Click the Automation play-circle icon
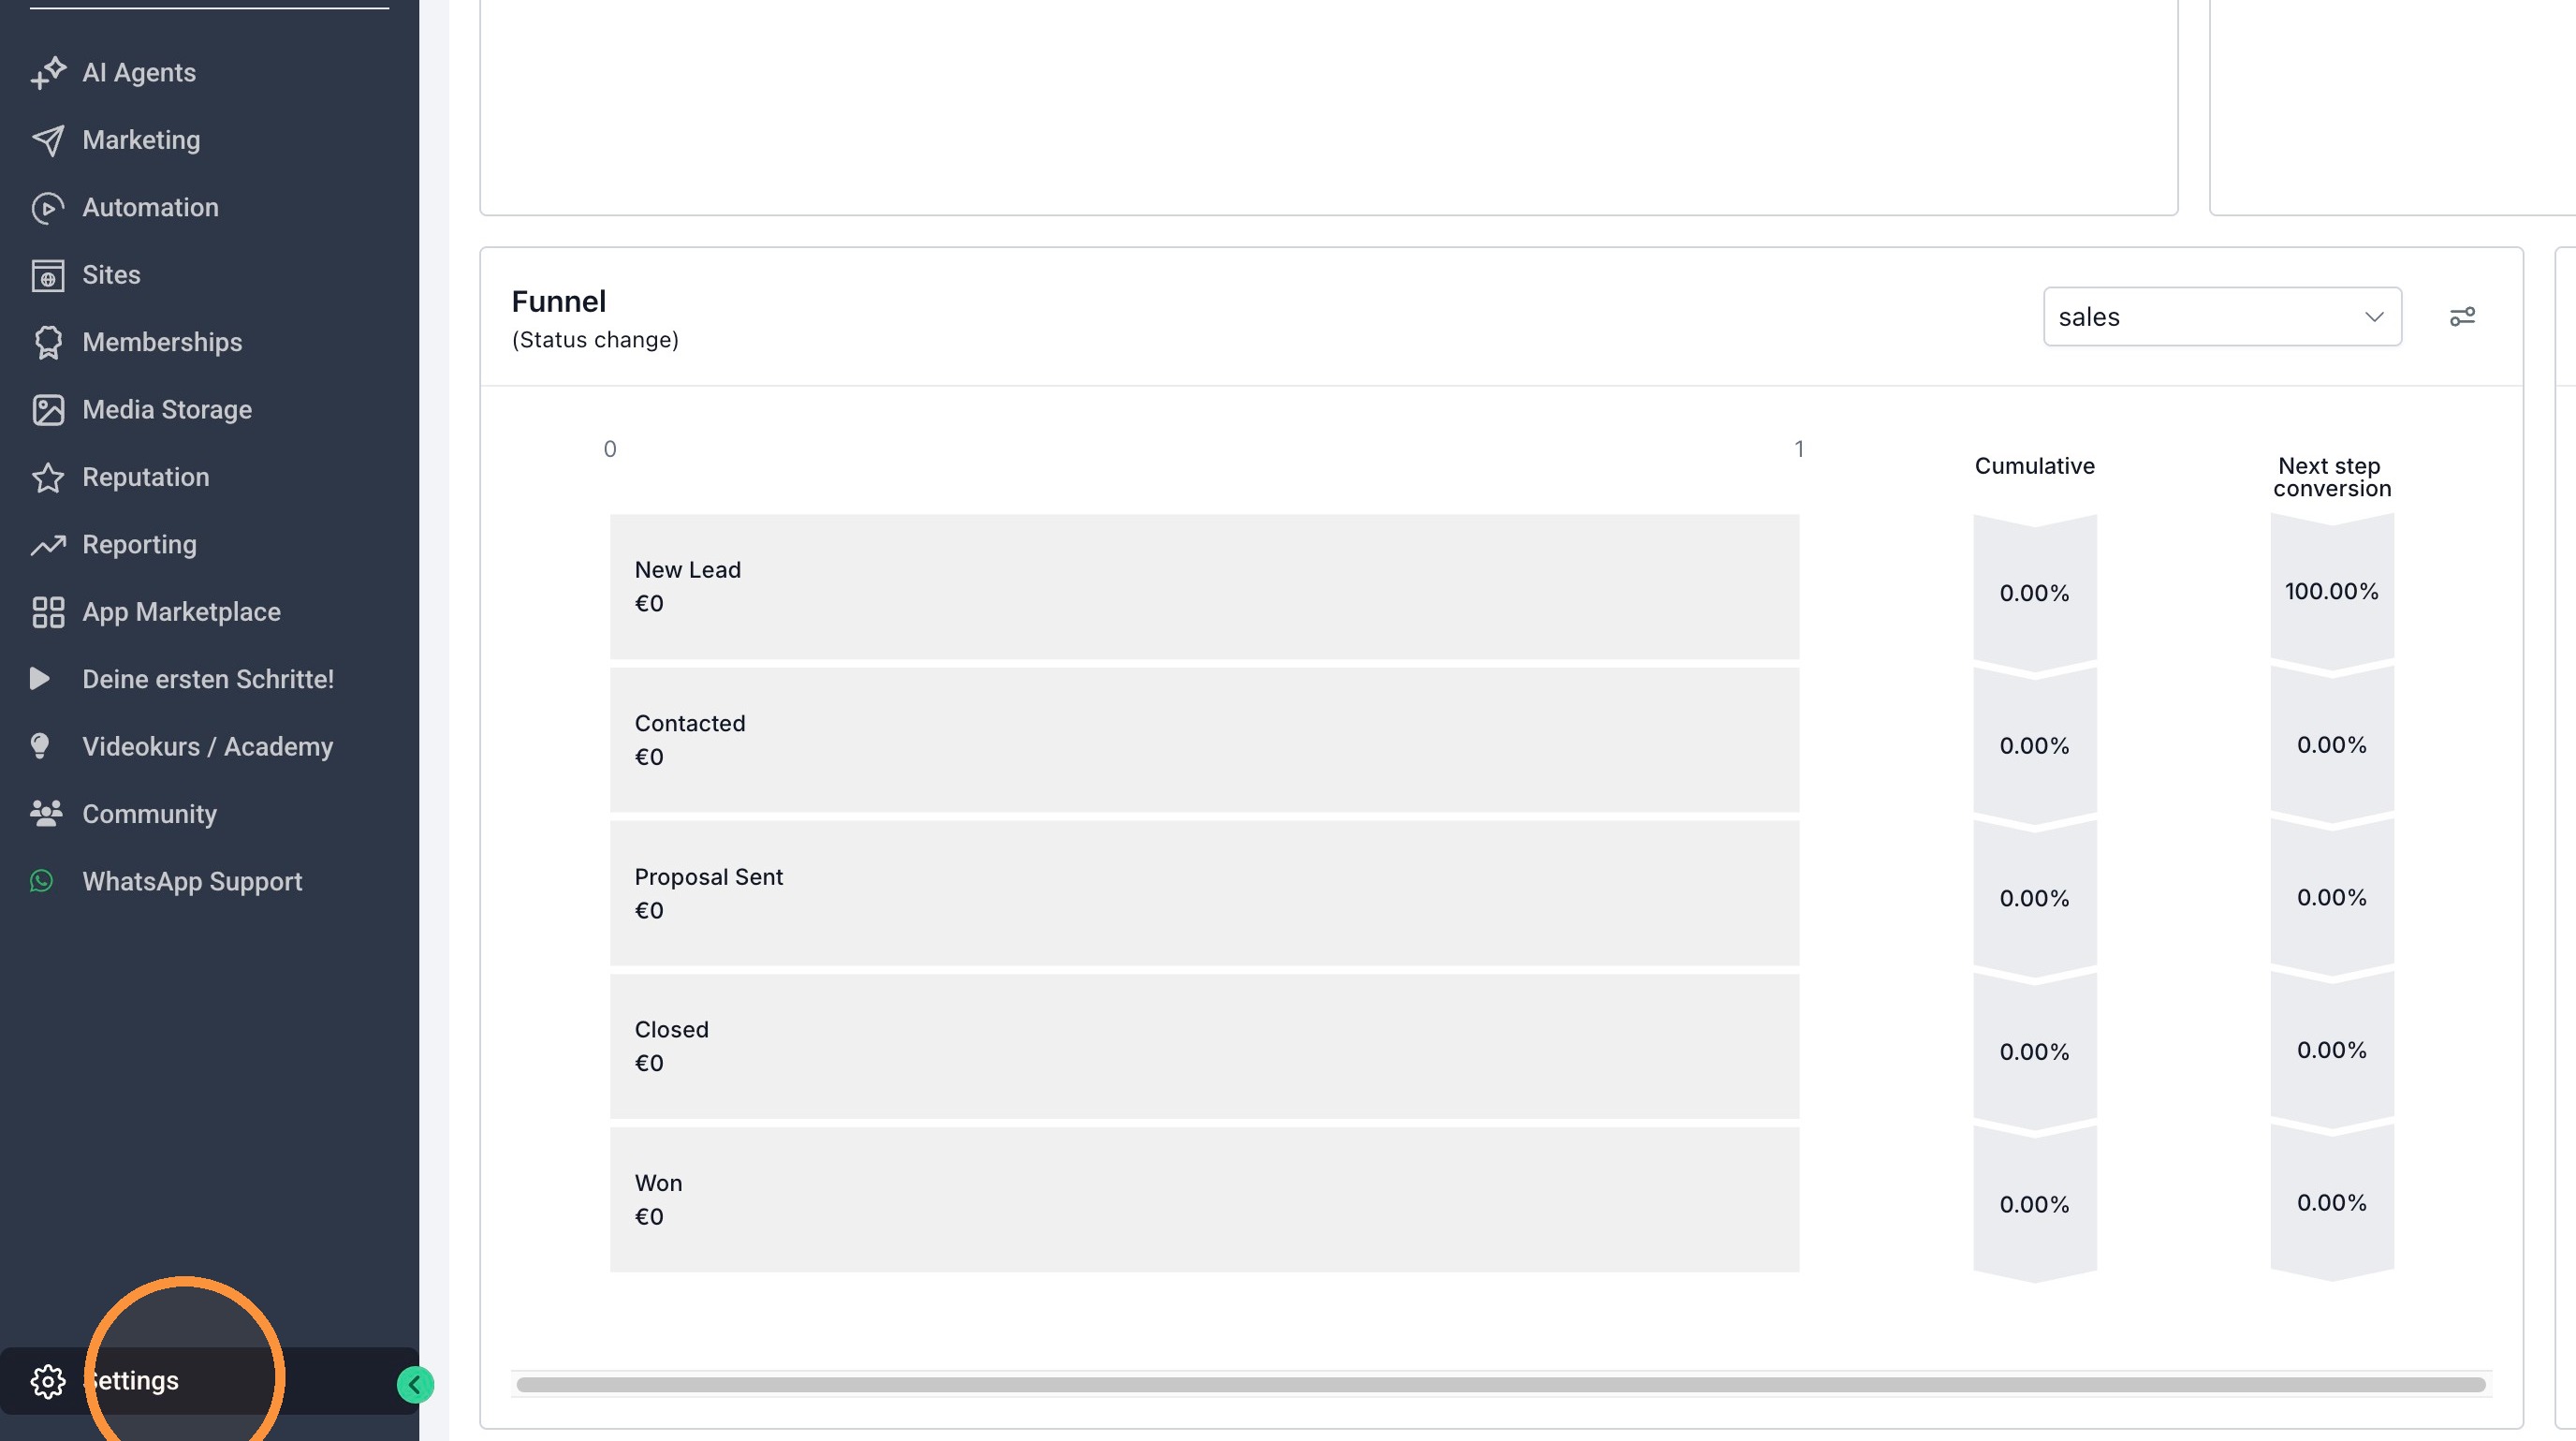The height and width of the screenshot is (1441, 2576). [x=48, y=208]
